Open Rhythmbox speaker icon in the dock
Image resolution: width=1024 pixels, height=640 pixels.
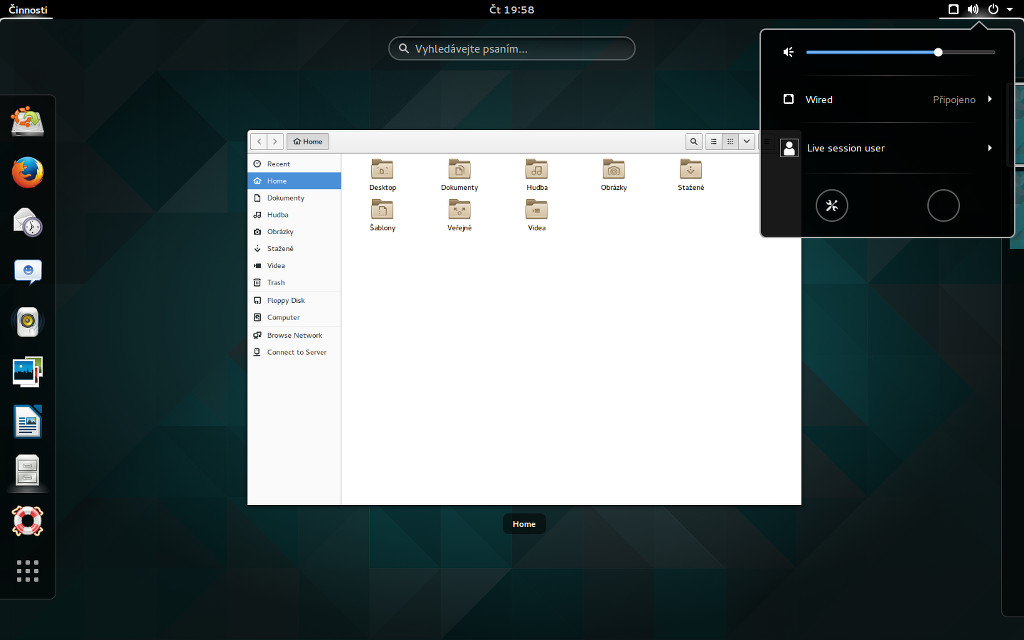[x=27, y=322]
